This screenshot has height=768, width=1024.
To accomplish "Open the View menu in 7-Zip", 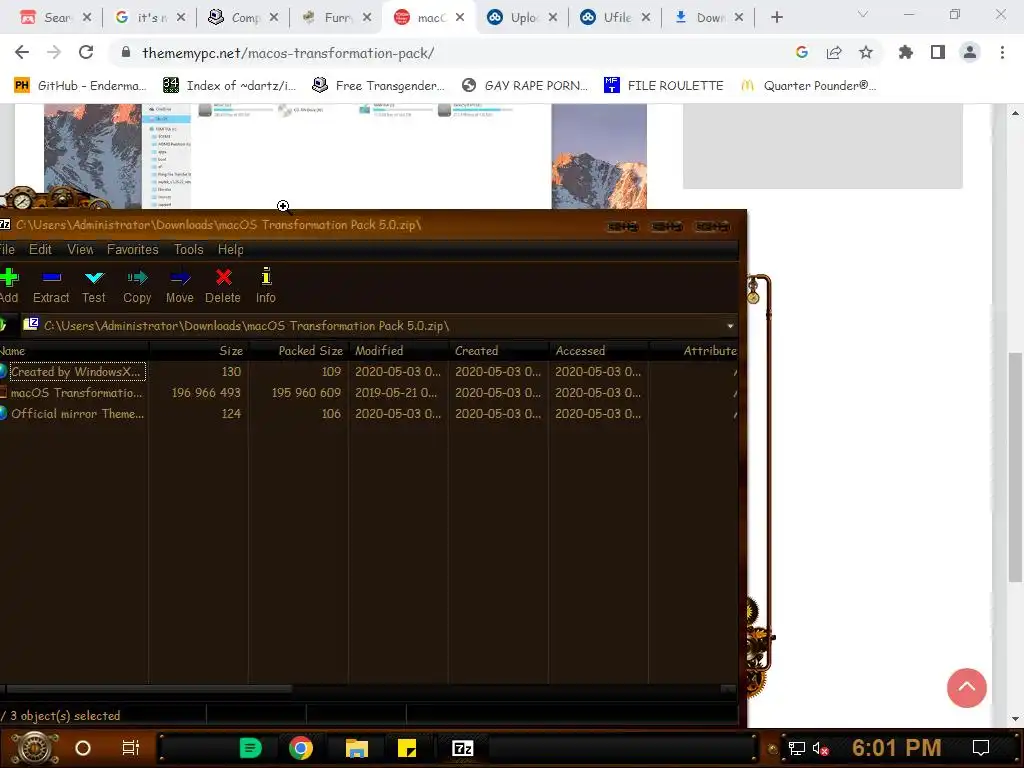I will pyautogui.click(x=80, y=249).
